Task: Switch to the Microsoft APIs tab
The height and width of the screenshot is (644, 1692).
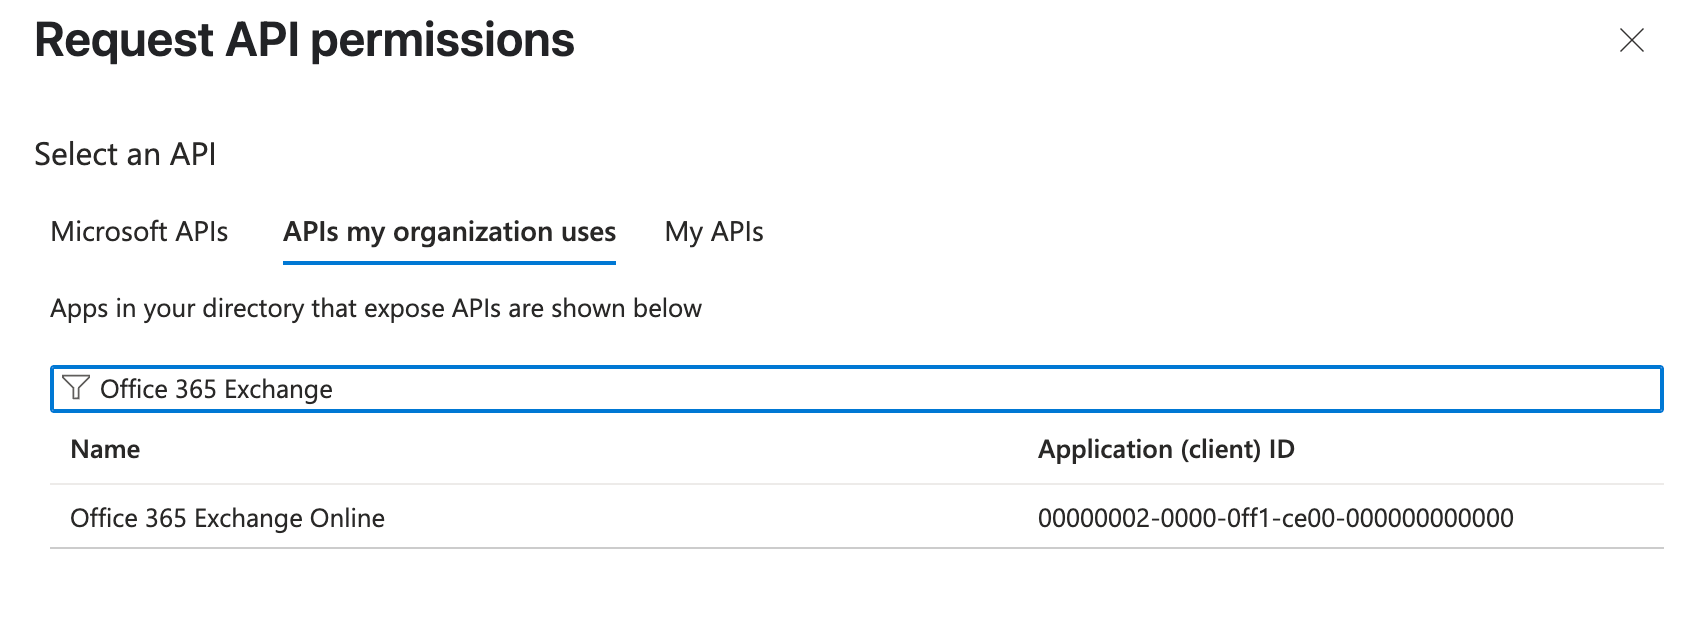Action: (139, 232)
